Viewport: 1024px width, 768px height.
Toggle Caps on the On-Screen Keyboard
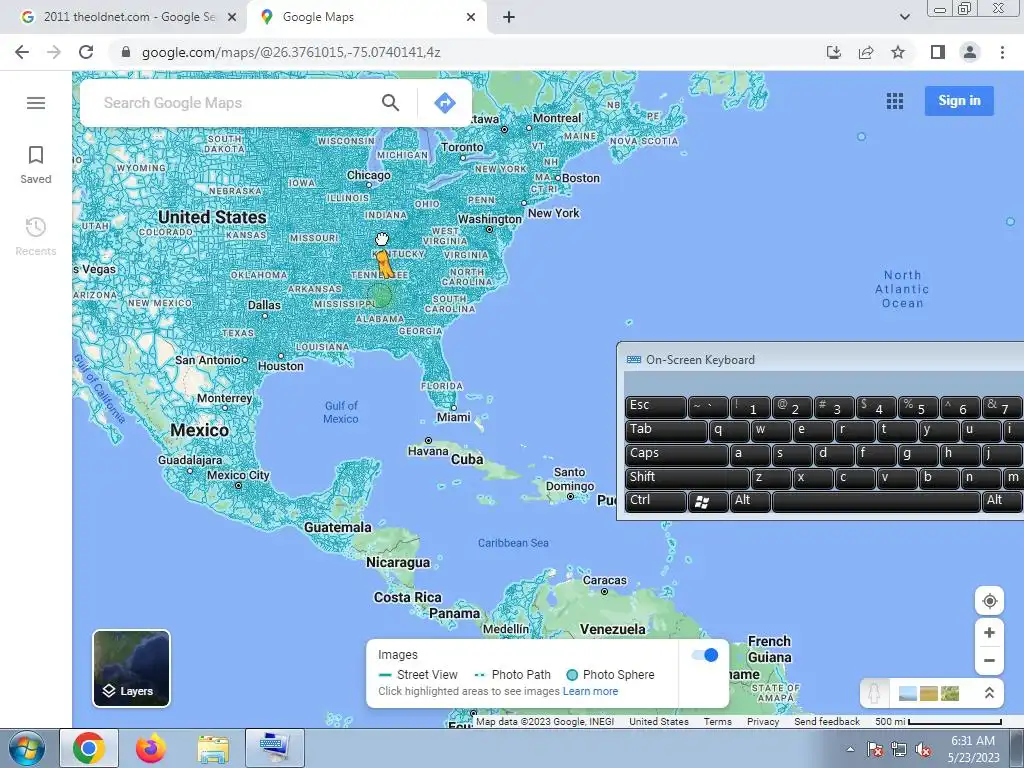click(676, 455)
